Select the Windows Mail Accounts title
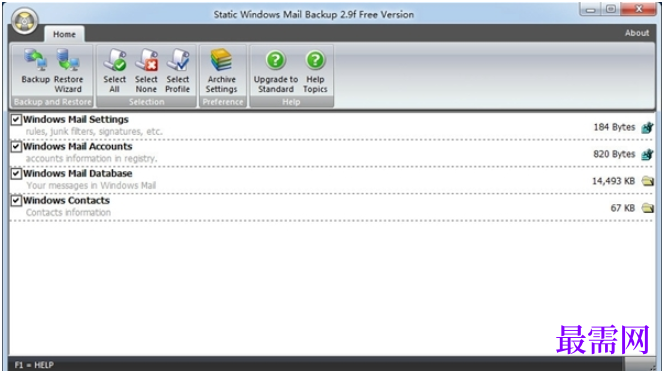This screenshot has width=668, height=371. coord(78,146)
